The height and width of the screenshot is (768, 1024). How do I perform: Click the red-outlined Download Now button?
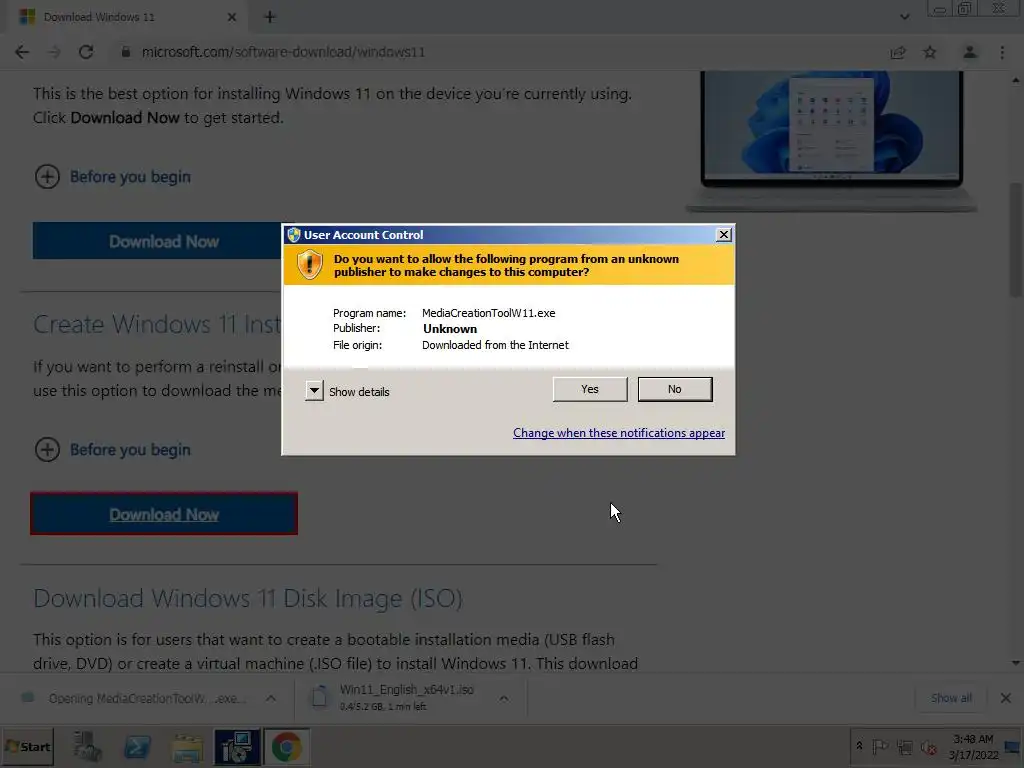click(164, 514)
